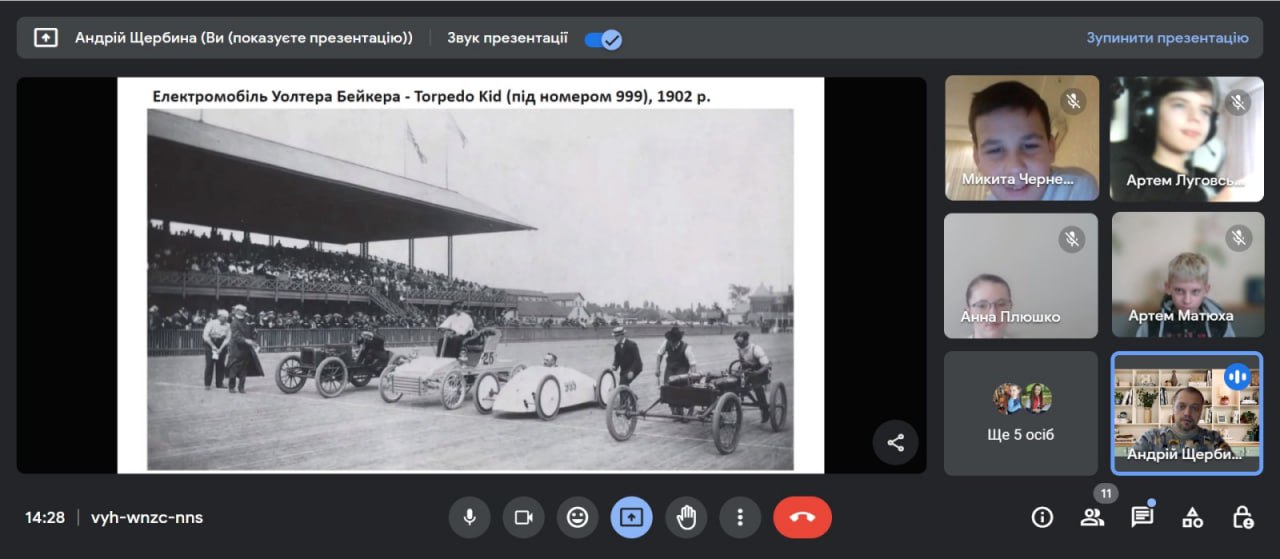Image resolution: width=1280 pixels, height=559 pixels.
Task: Toggle the camera button
Action: 523,517
